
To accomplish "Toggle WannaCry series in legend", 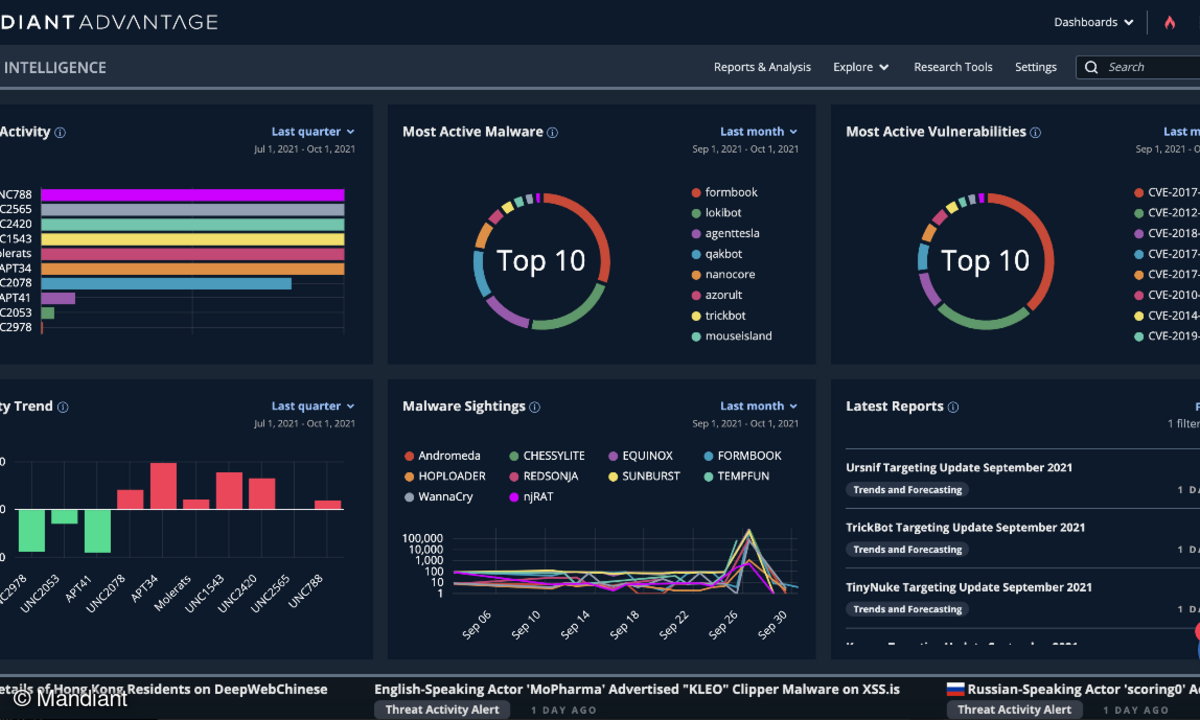I will [x=438, y=497].
